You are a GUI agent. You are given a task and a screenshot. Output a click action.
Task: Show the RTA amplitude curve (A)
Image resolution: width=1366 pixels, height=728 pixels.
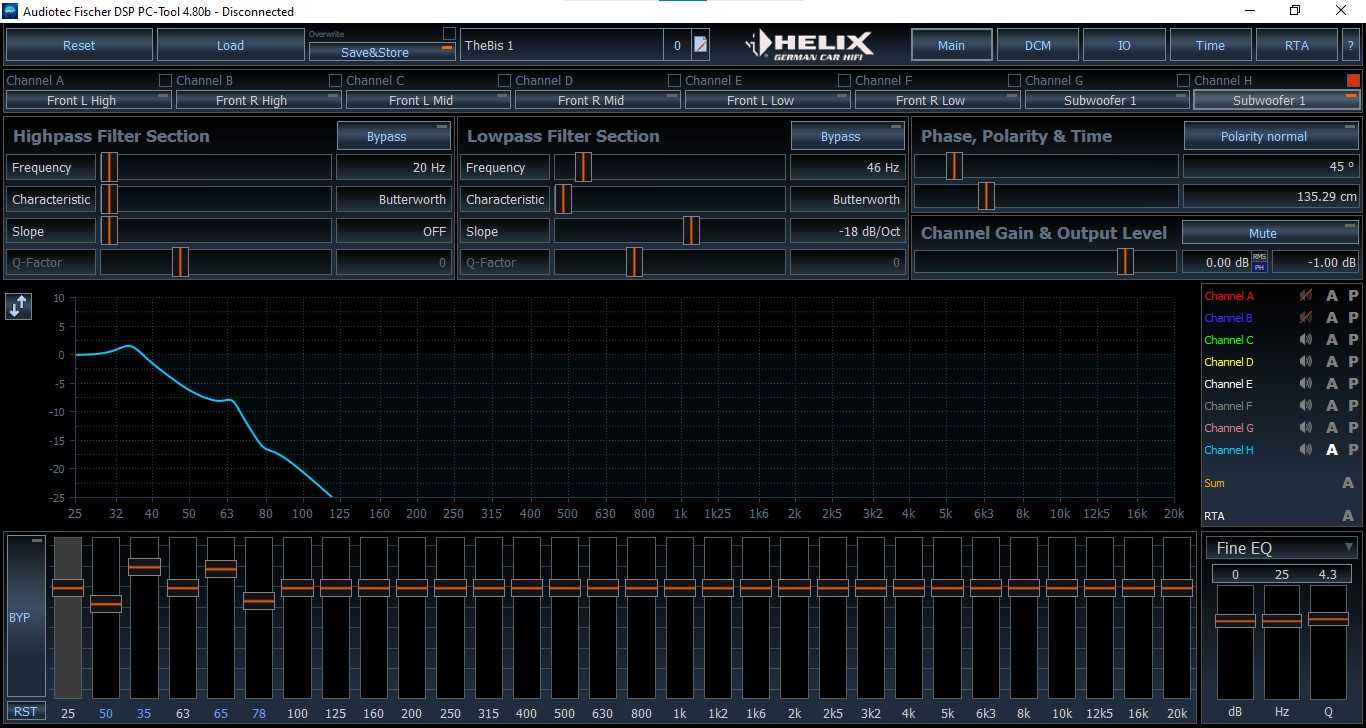1348,516
